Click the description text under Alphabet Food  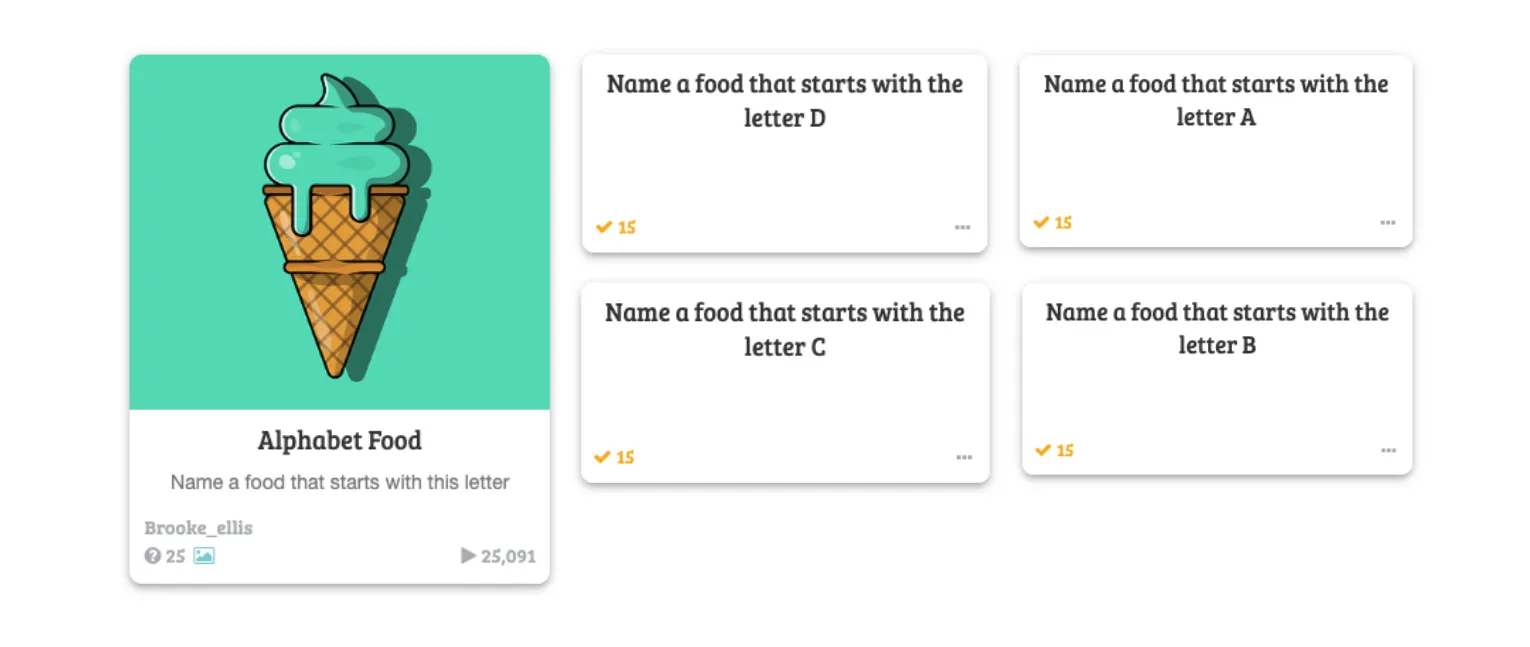[340, 482]
